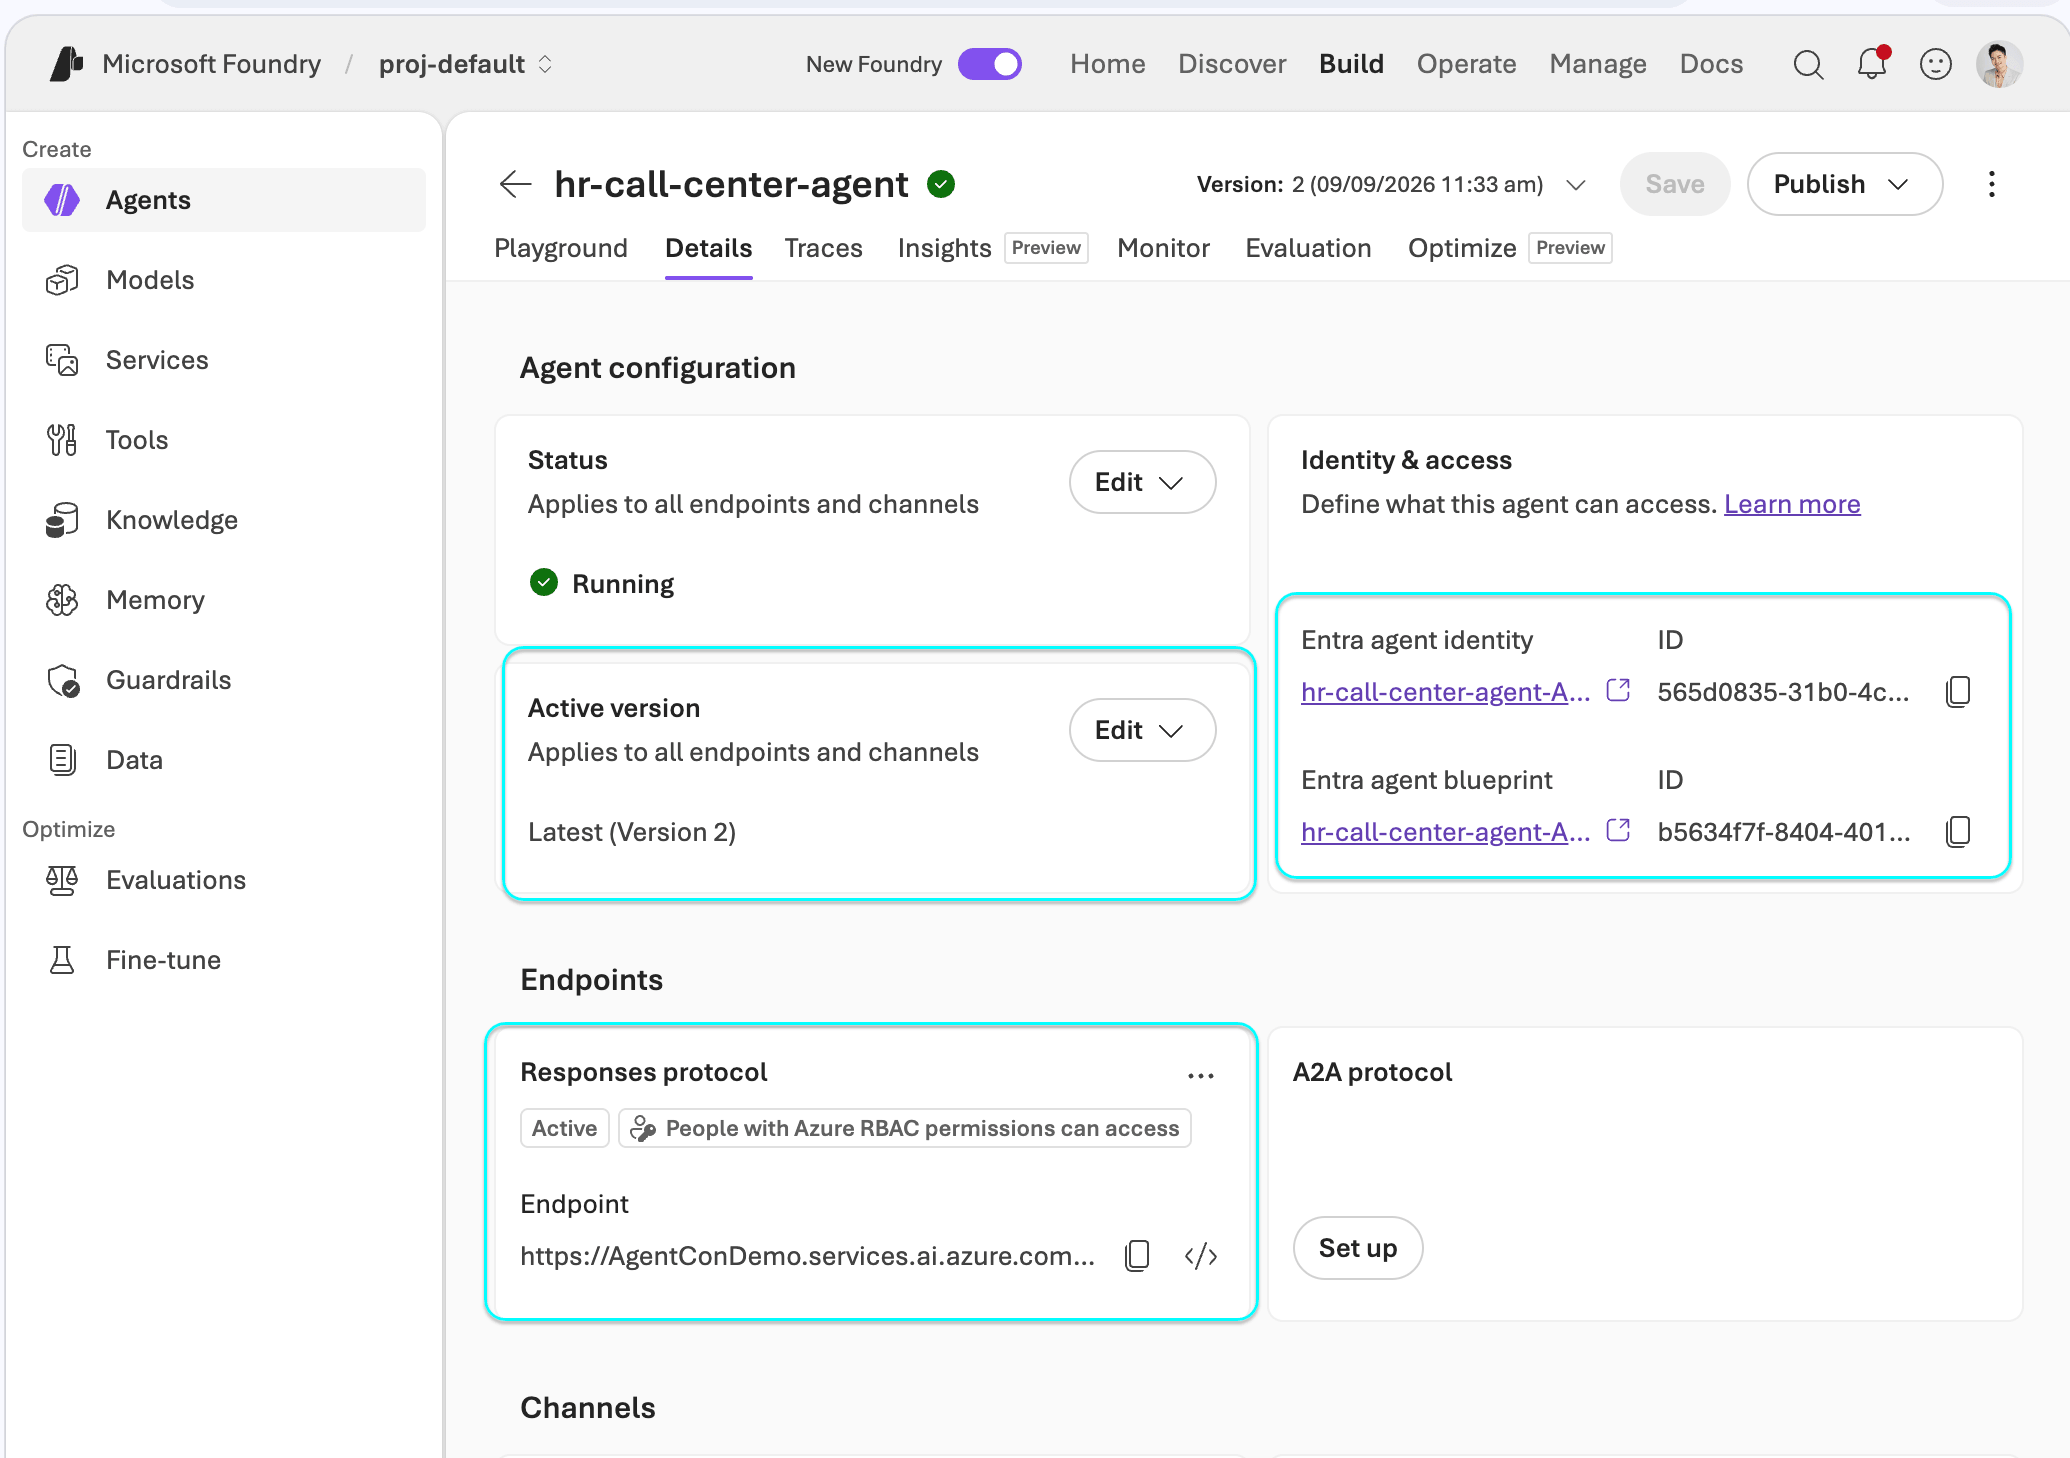Open the proj-default project switcher

pyautogui.click(x=466, y=64)
